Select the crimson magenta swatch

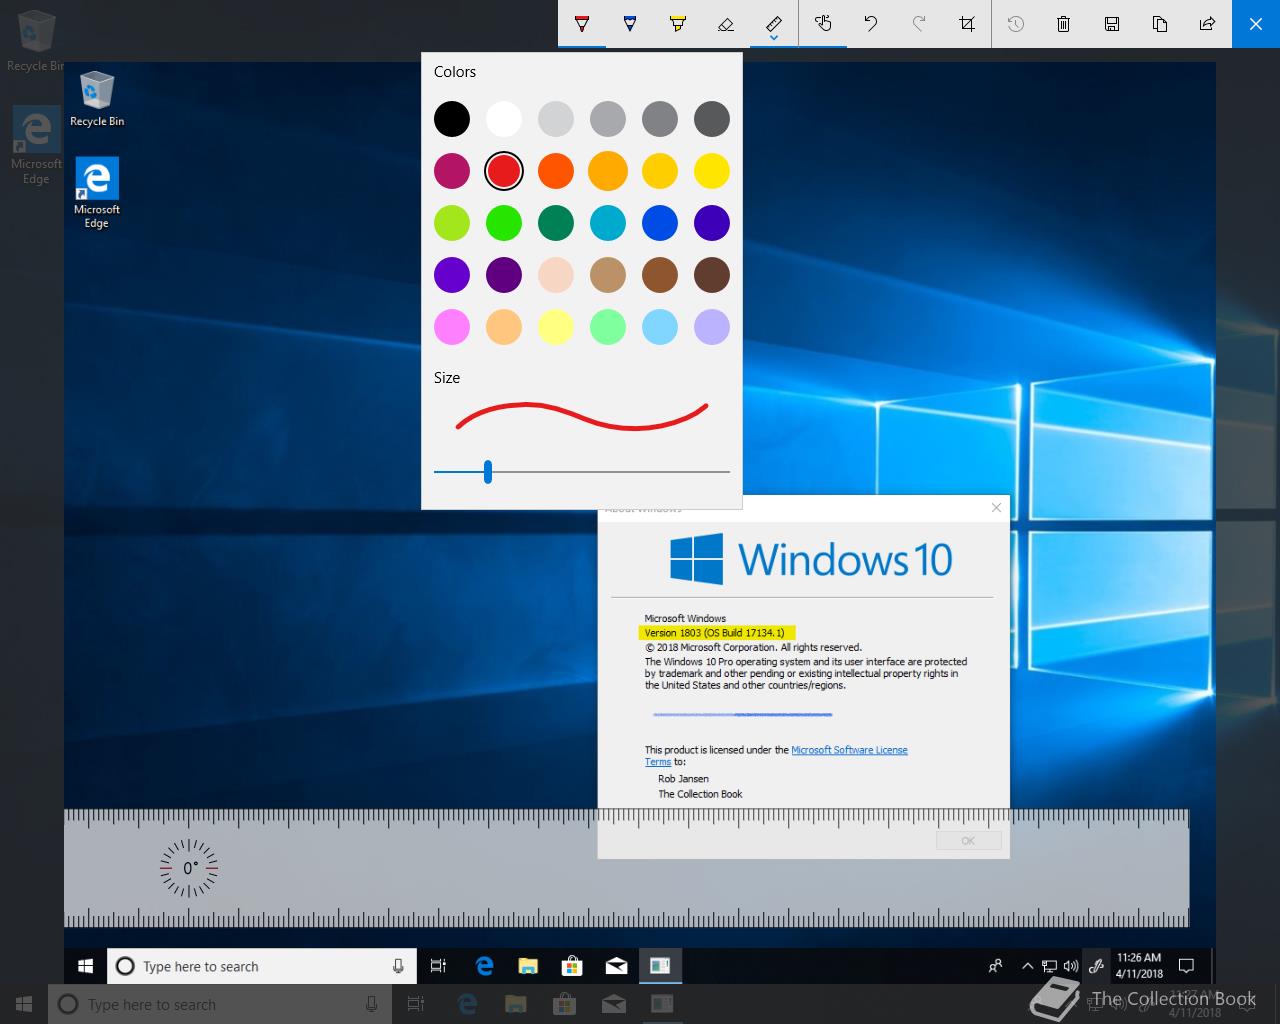452,171
